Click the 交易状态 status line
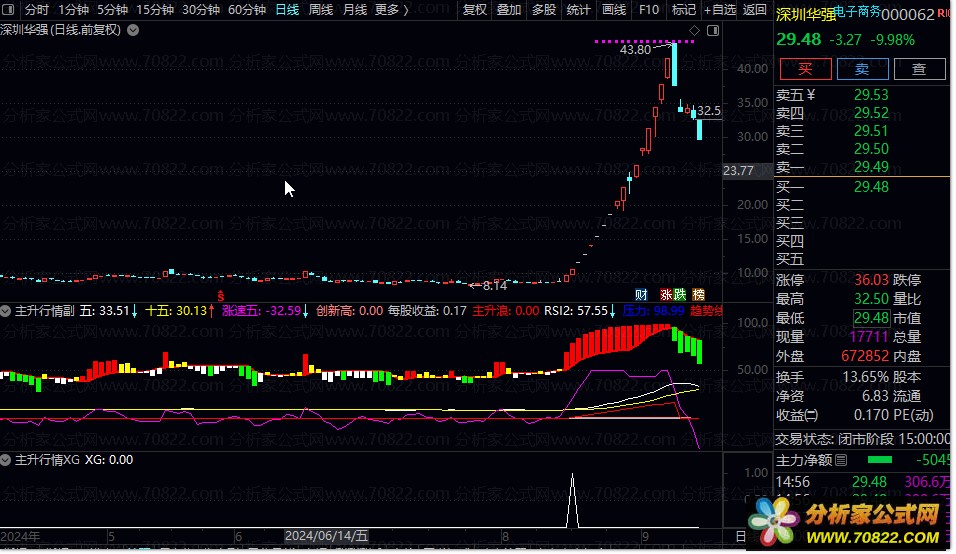 (862, 439)
